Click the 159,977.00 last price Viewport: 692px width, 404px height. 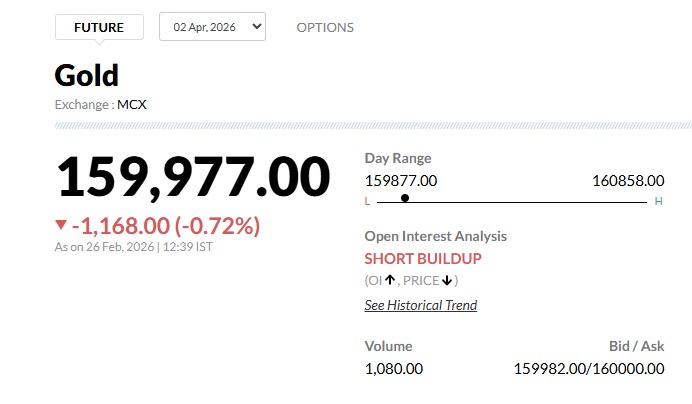tap(192, 177)
